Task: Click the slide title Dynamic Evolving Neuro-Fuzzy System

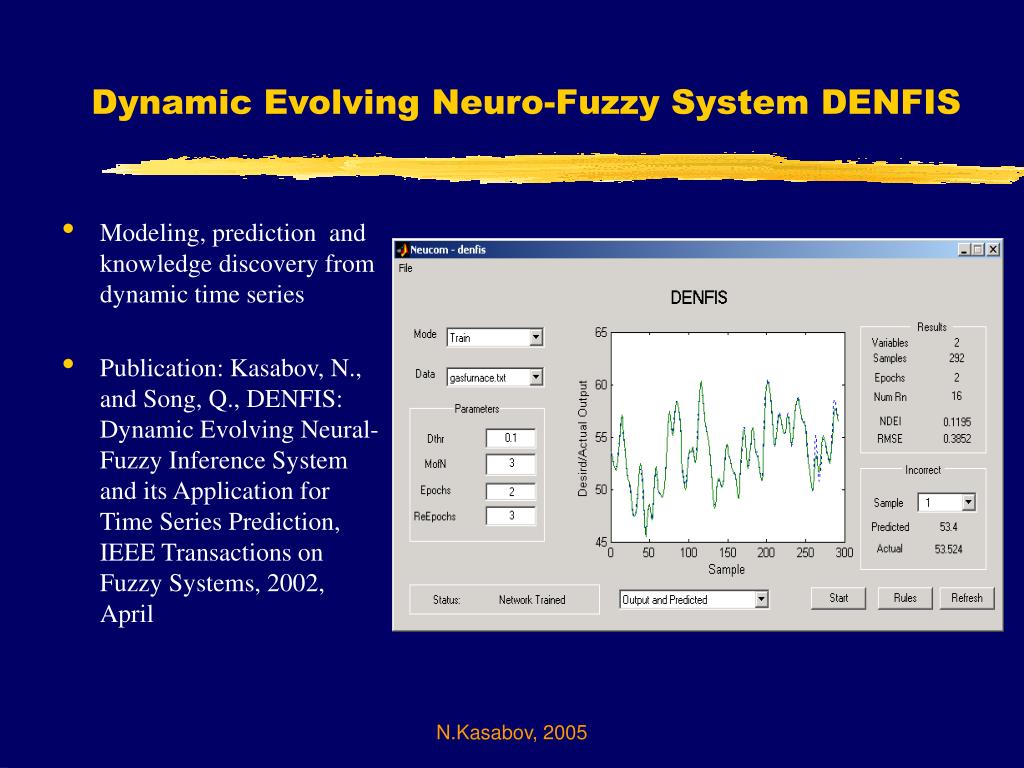Action: (x=526, y=103)
